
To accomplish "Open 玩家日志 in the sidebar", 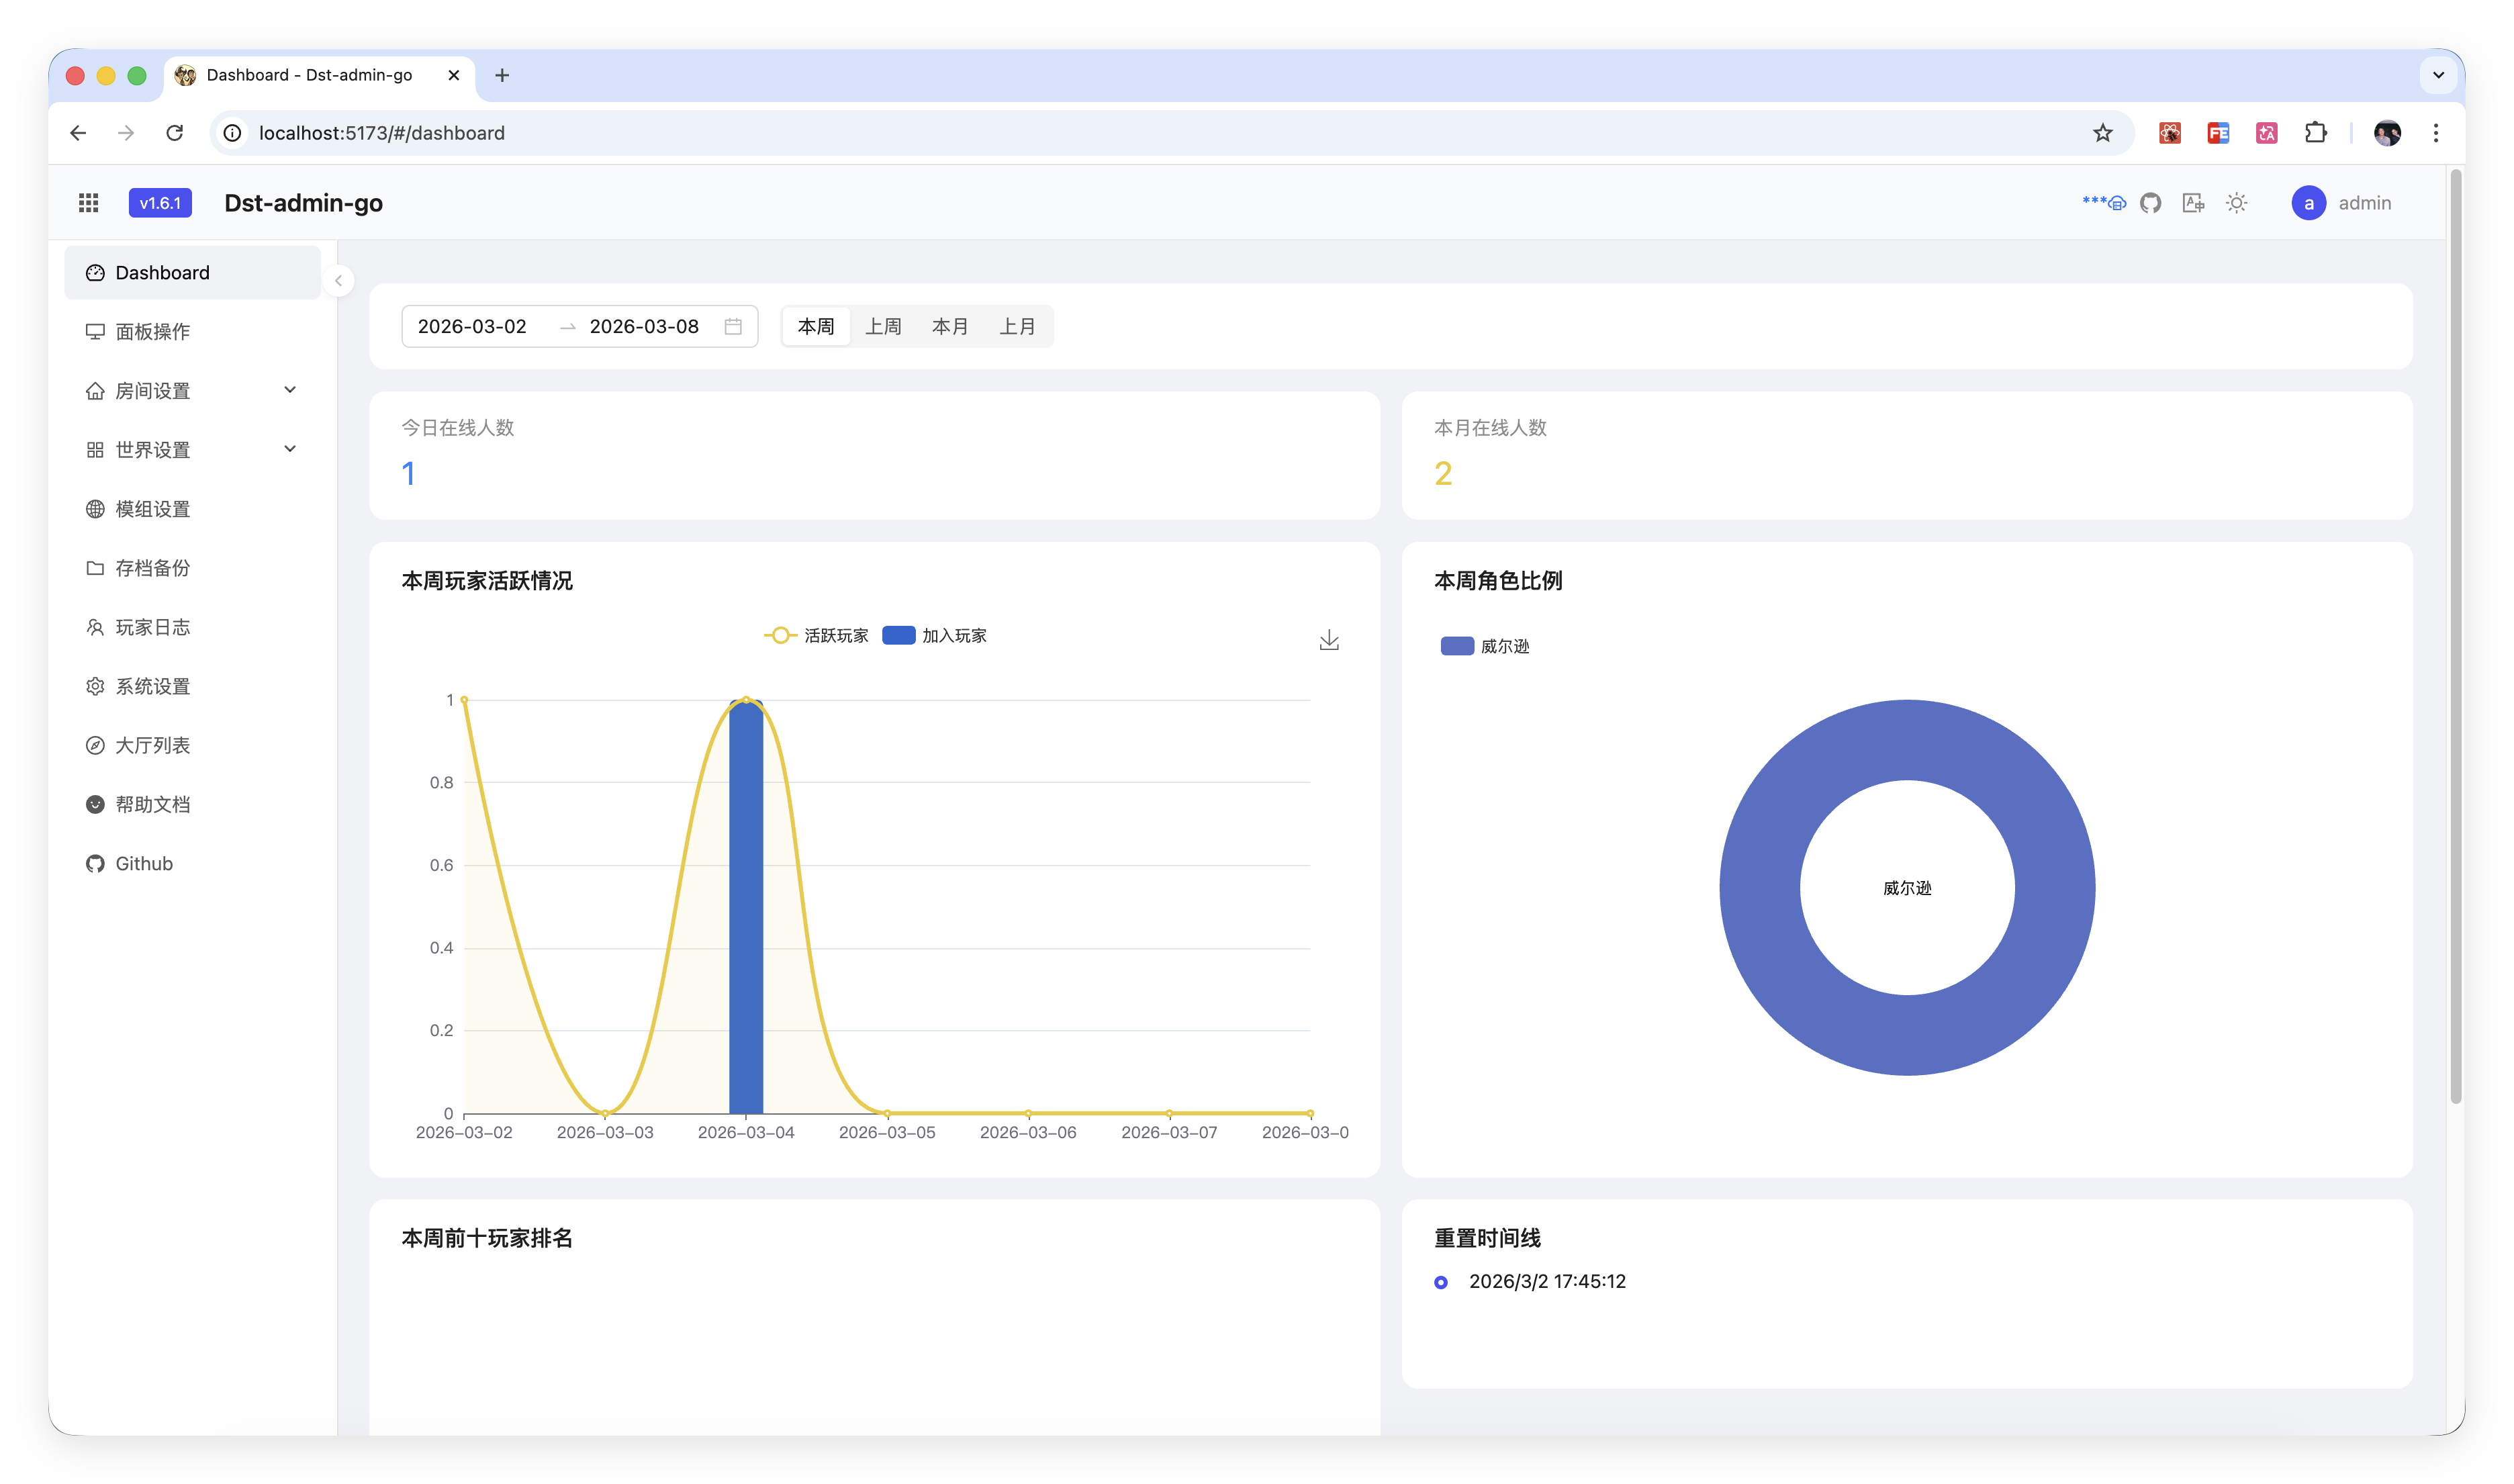I will coord(193,627).
